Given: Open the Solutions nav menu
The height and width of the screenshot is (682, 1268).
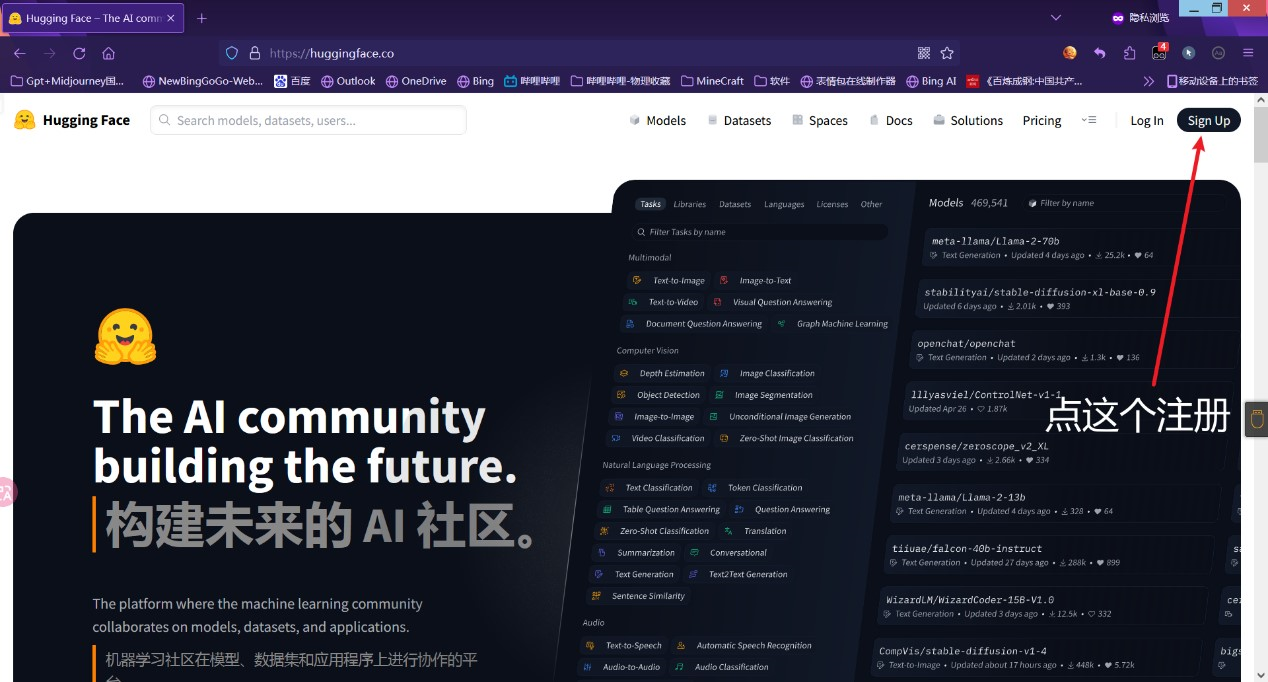Looking at the screenshot, I should tap(968, 120).
